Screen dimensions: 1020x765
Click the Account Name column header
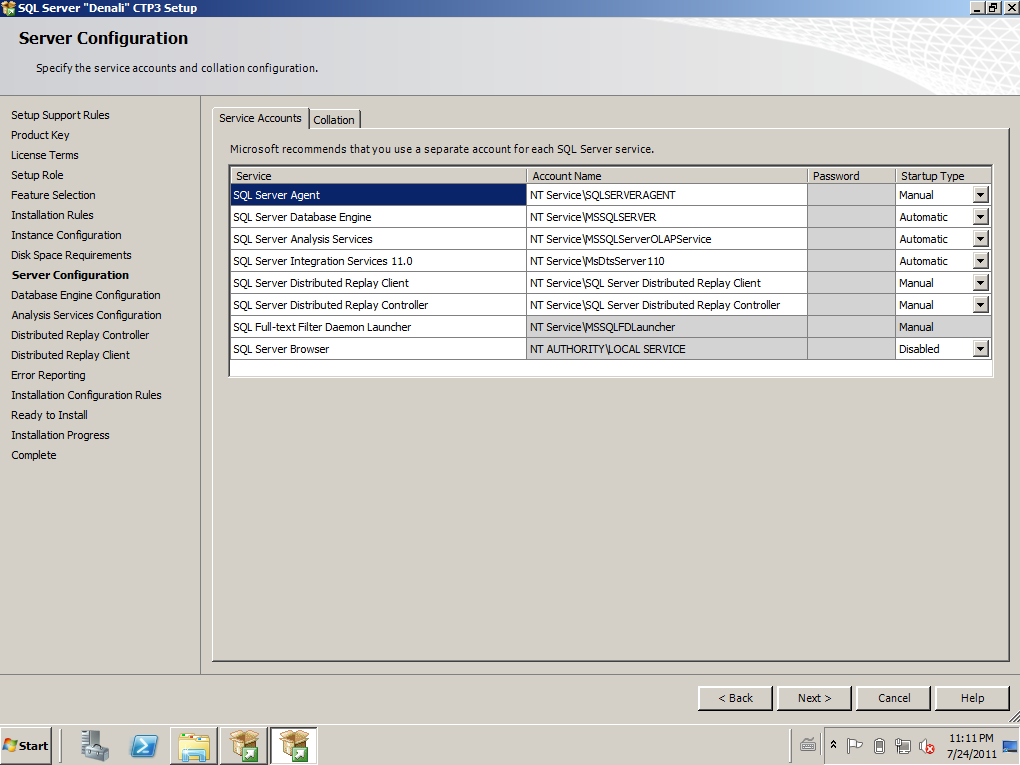coord(667,176)
